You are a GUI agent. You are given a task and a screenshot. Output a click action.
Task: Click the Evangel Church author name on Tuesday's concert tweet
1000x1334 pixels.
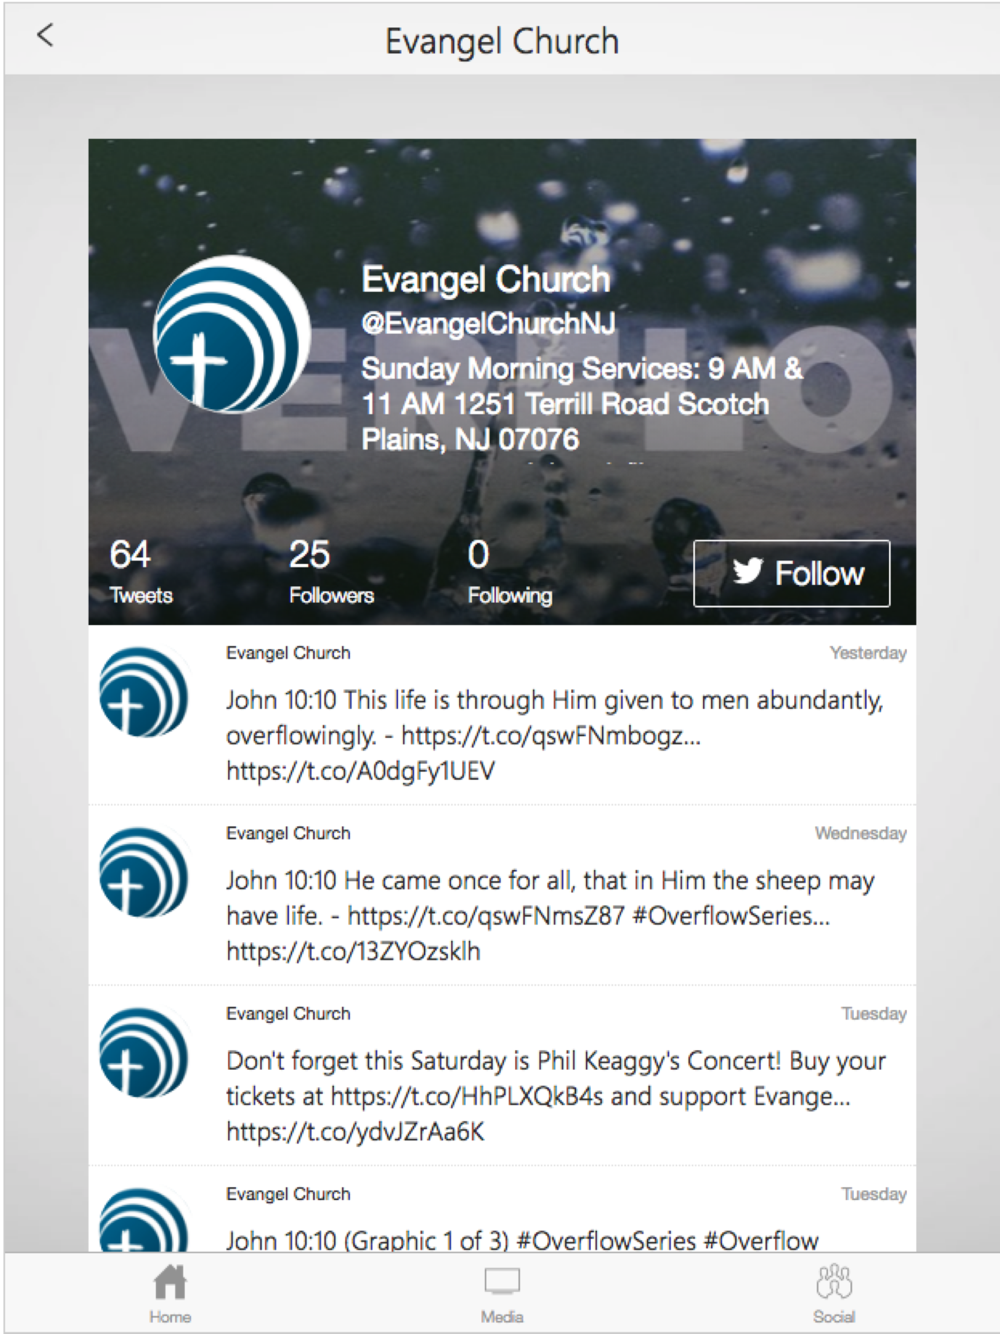coord(288,1013)
